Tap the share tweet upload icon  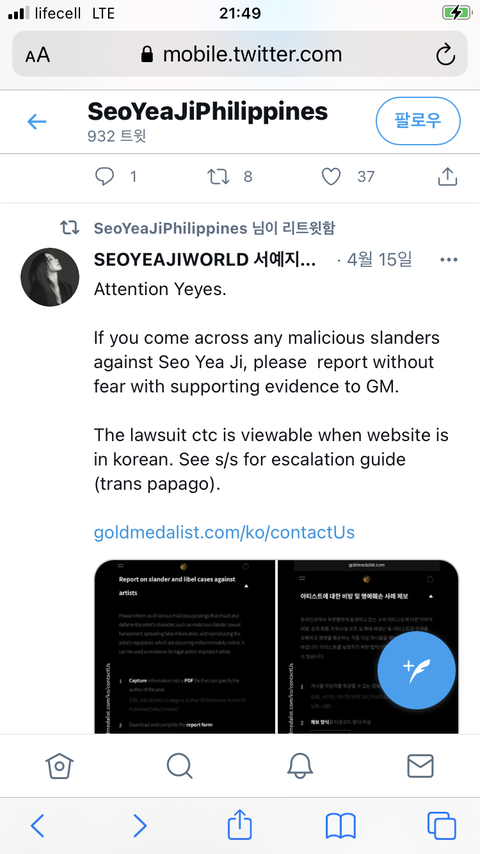tap(447, 176)
